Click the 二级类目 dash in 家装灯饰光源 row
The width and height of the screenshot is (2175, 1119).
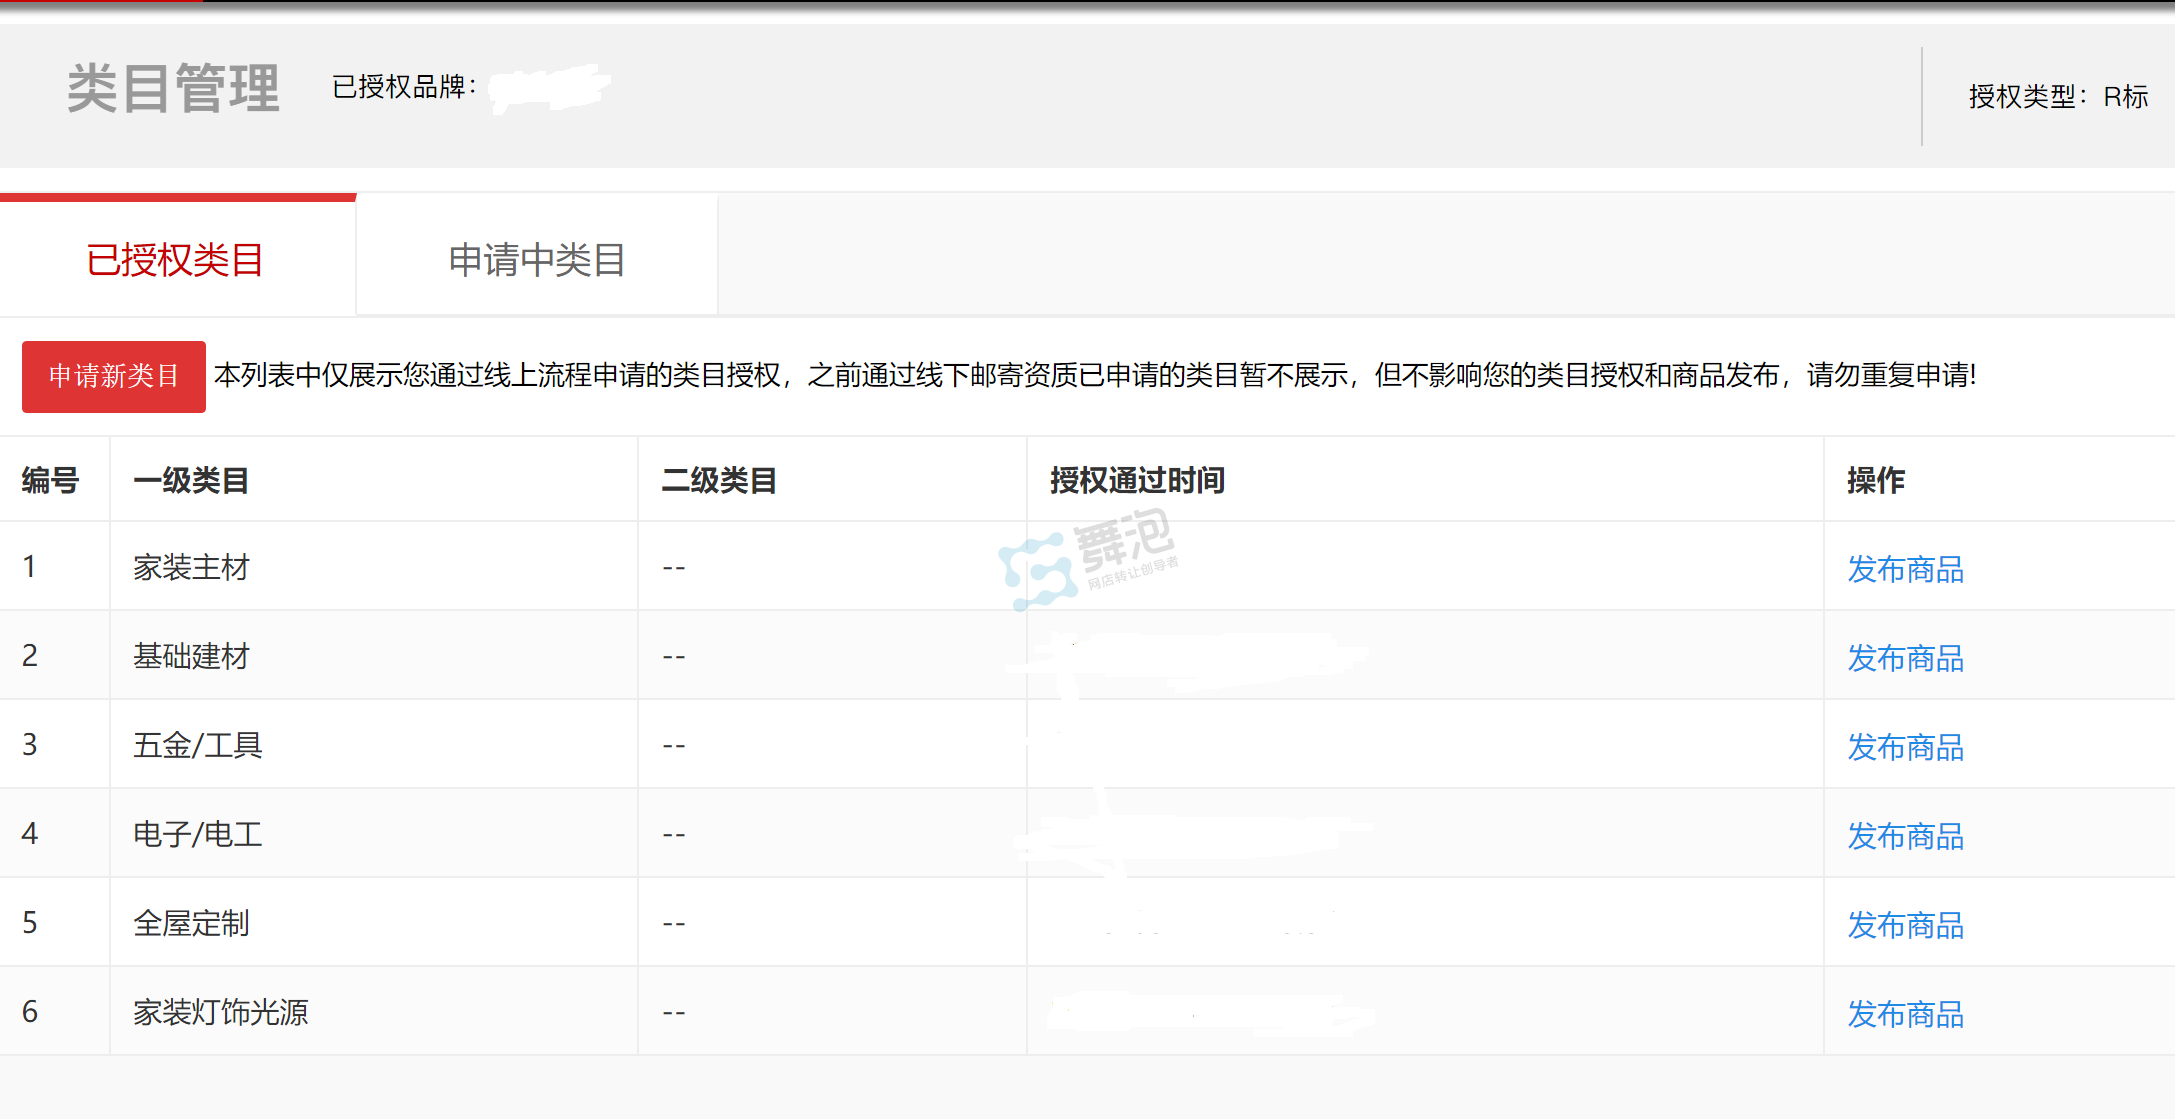coord(674,1013)
